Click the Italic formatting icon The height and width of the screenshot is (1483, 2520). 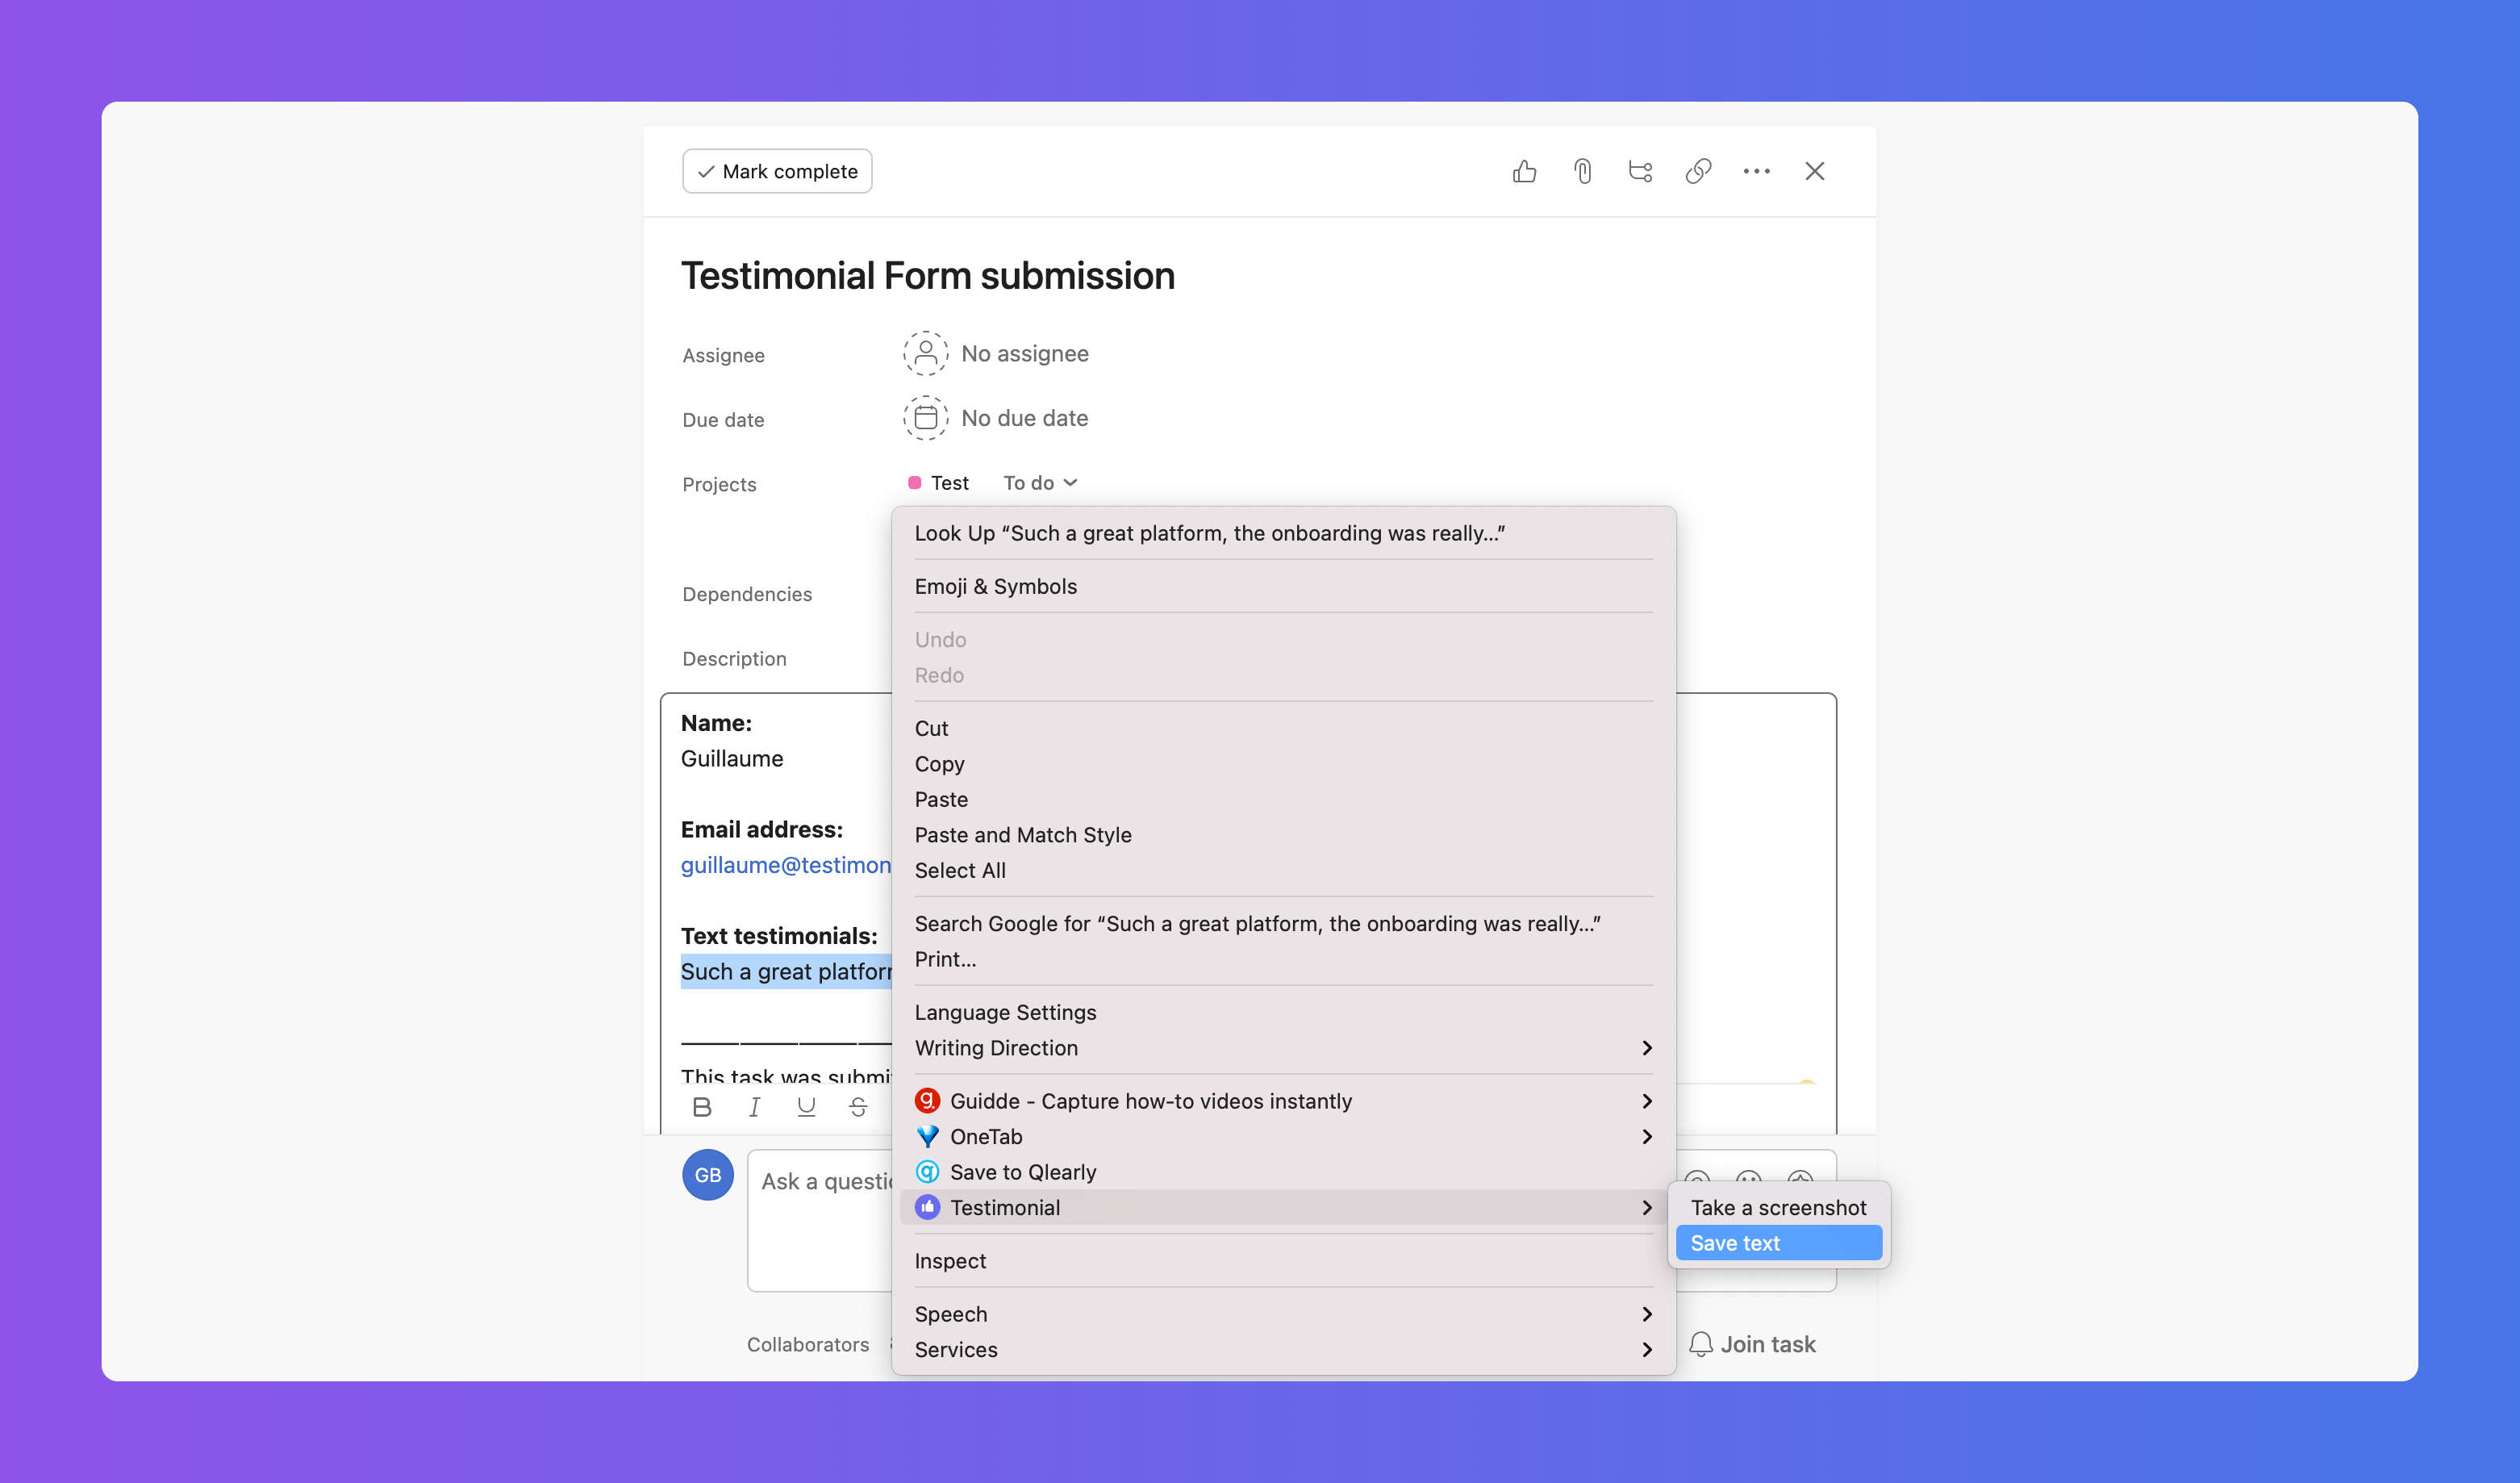[754, 1107]
